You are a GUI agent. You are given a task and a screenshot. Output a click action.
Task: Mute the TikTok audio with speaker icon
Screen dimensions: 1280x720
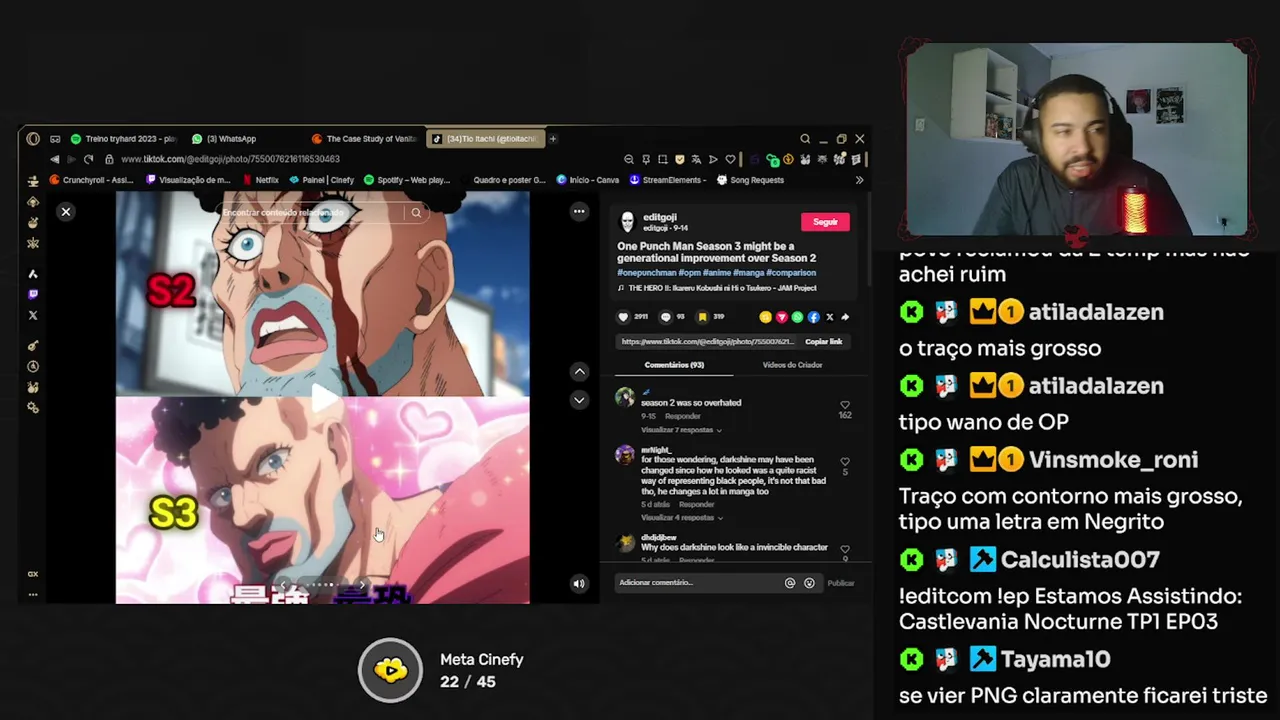click(x=579, y=584)
